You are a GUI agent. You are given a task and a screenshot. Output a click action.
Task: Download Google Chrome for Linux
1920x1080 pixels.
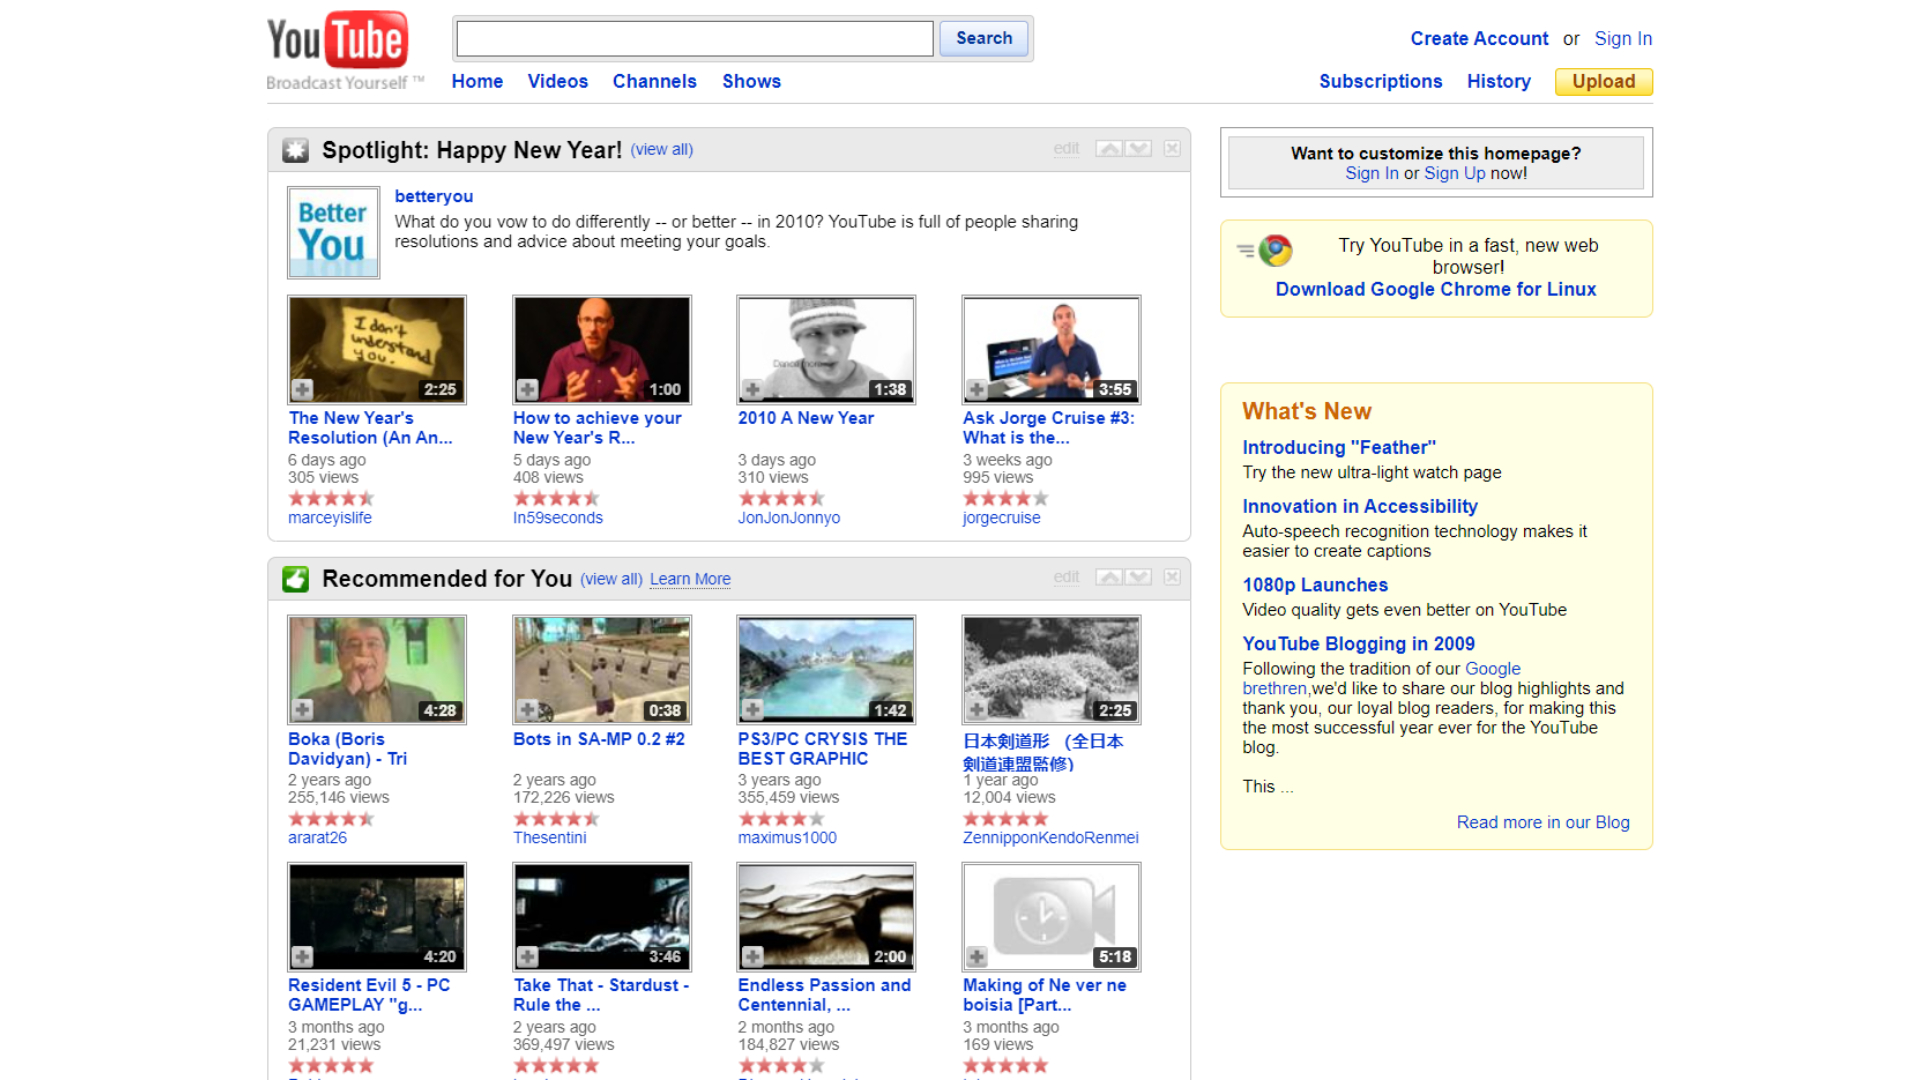pyautogui.click(x=1435, y=289)
